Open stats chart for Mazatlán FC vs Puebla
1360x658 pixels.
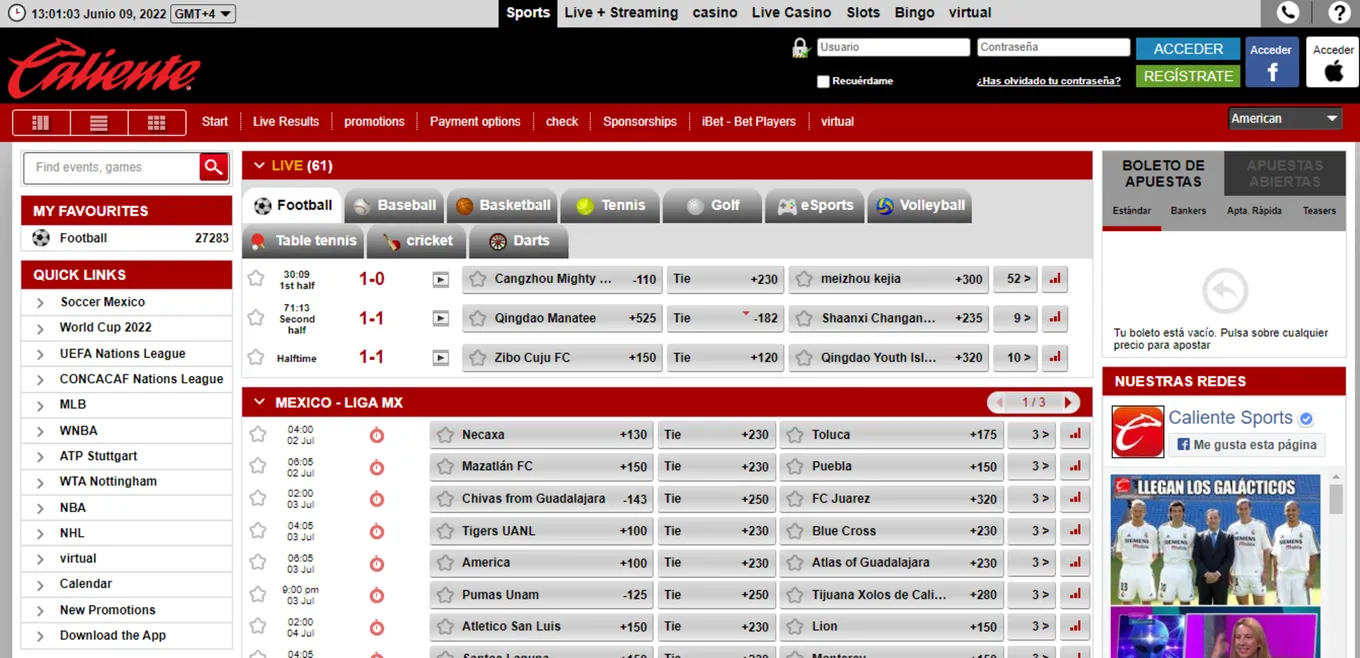tap(1075, 466)
